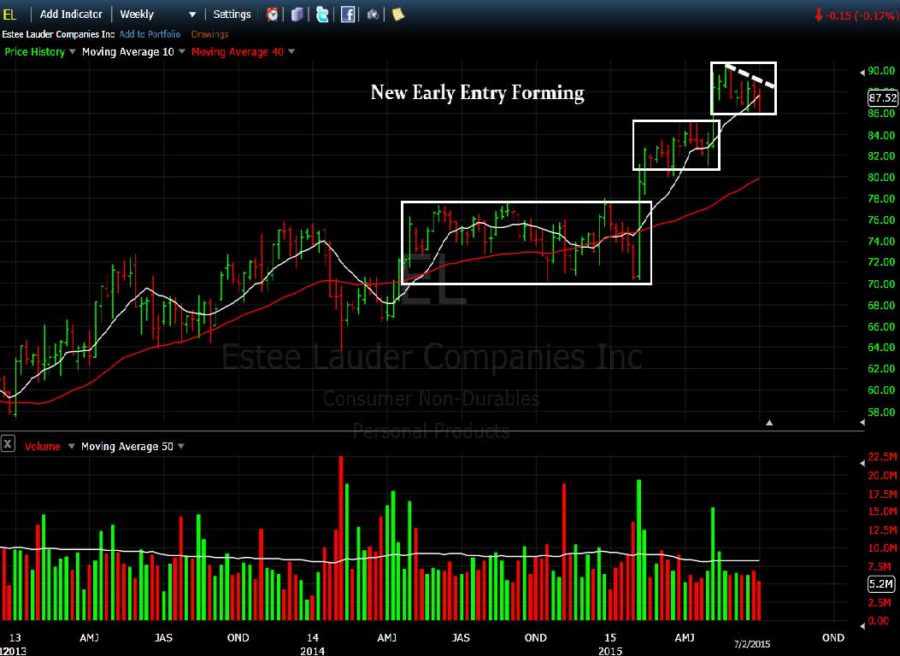Click Add Indicator in the toolbar

click(71, 14)
